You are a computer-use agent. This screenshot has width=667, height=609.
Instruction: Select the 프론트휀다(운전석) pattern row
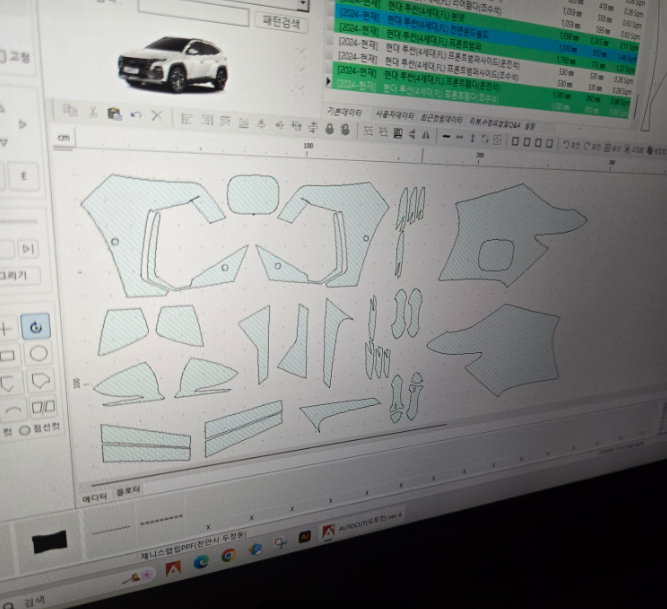[x=481, y=82]
